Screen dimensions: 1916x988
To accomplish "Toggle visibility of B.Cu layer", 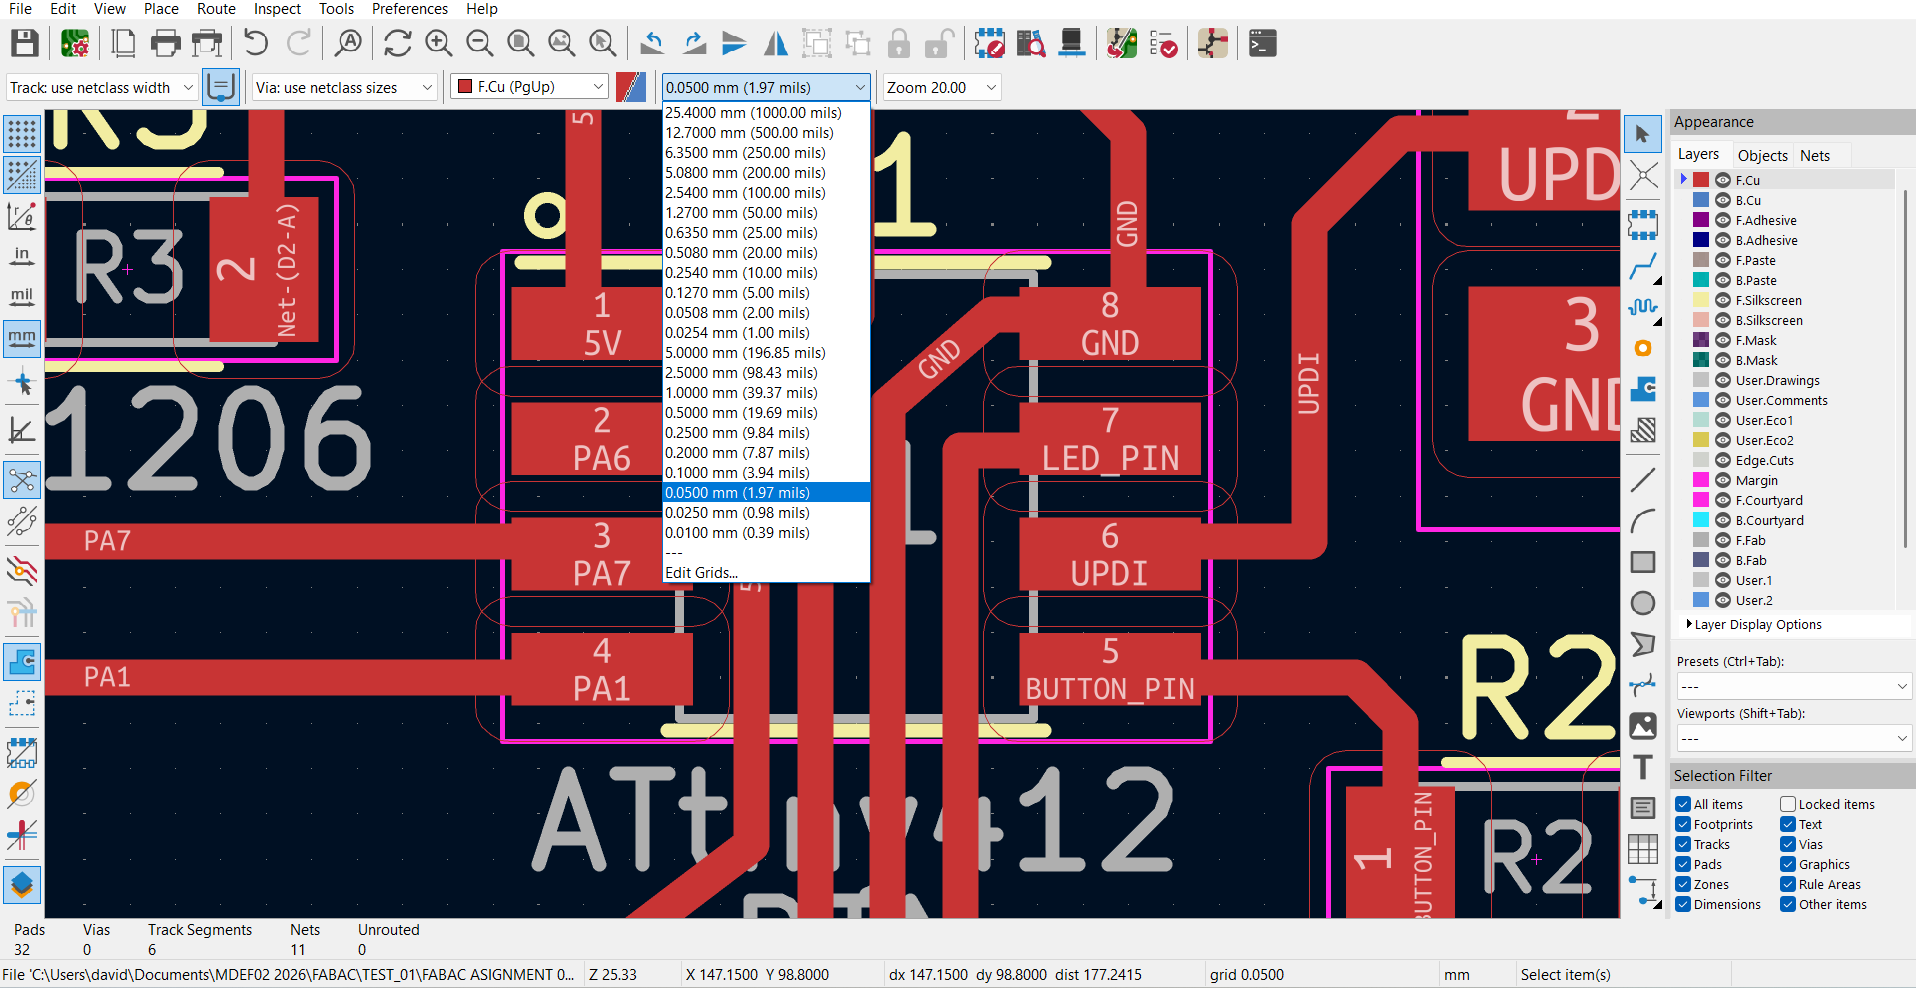I will (x=1723, y=200).
